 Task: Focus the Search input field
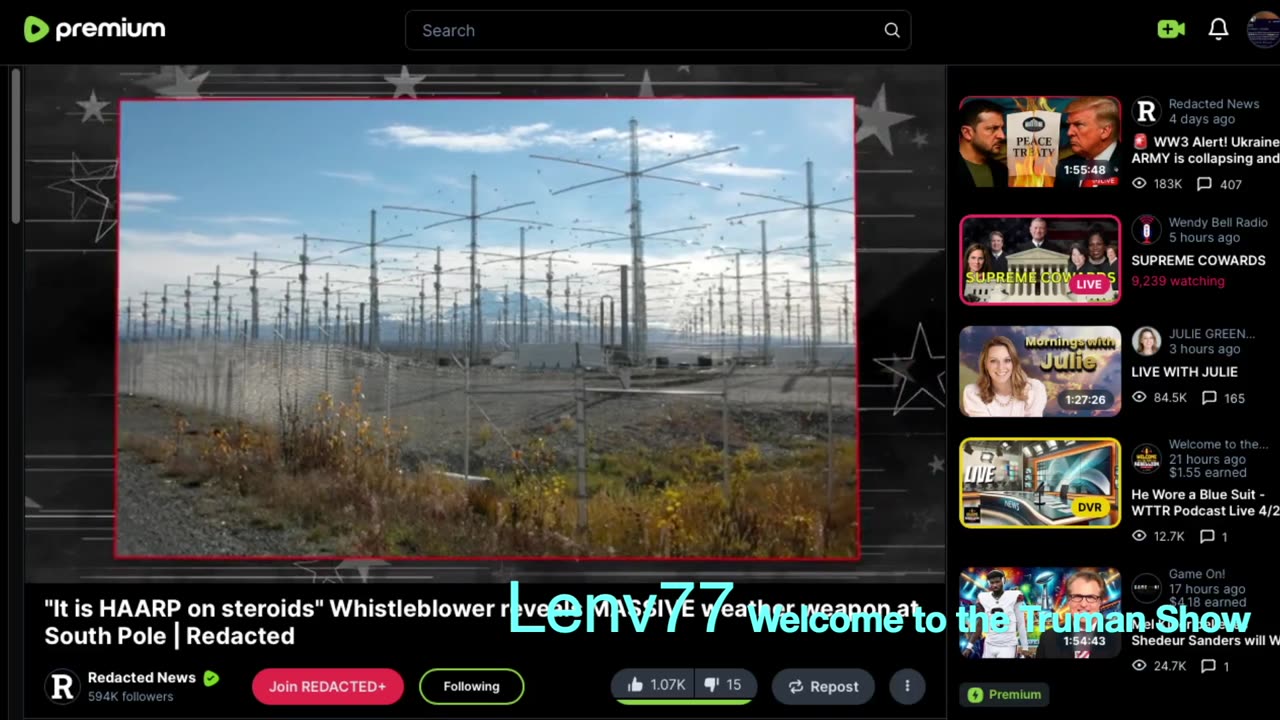658,30
